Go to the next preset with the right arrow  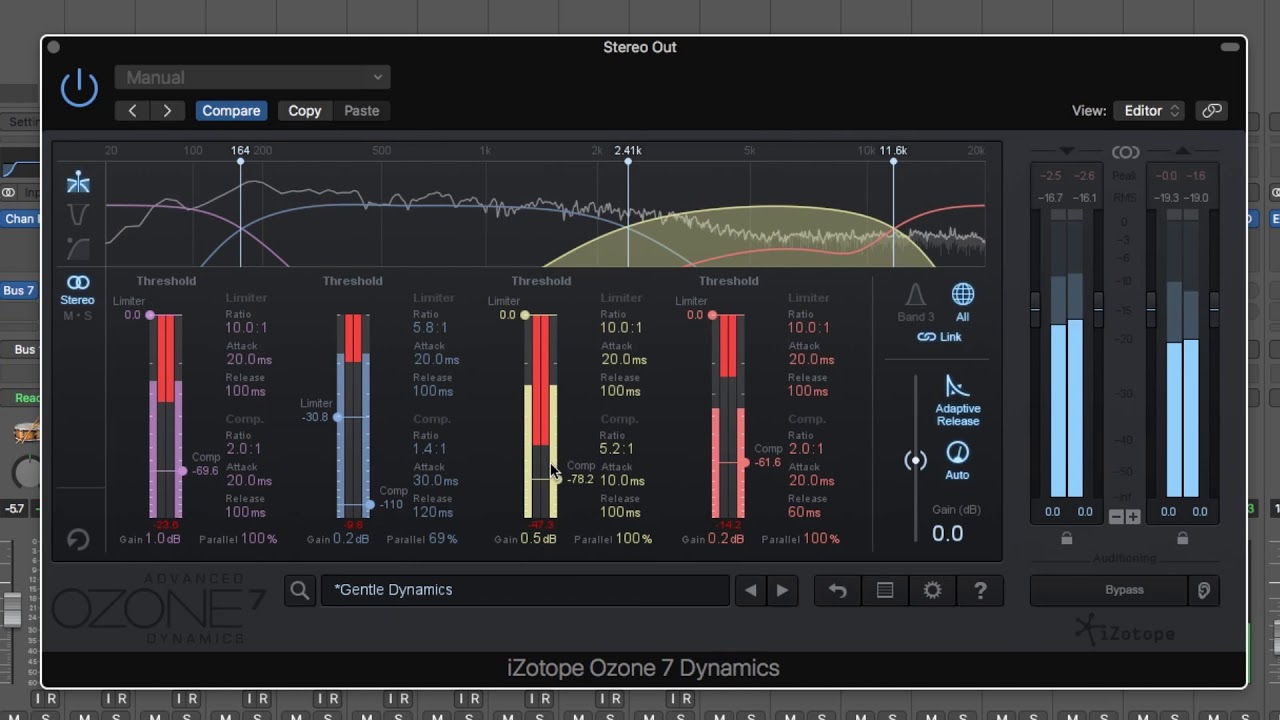click(168, 111)
